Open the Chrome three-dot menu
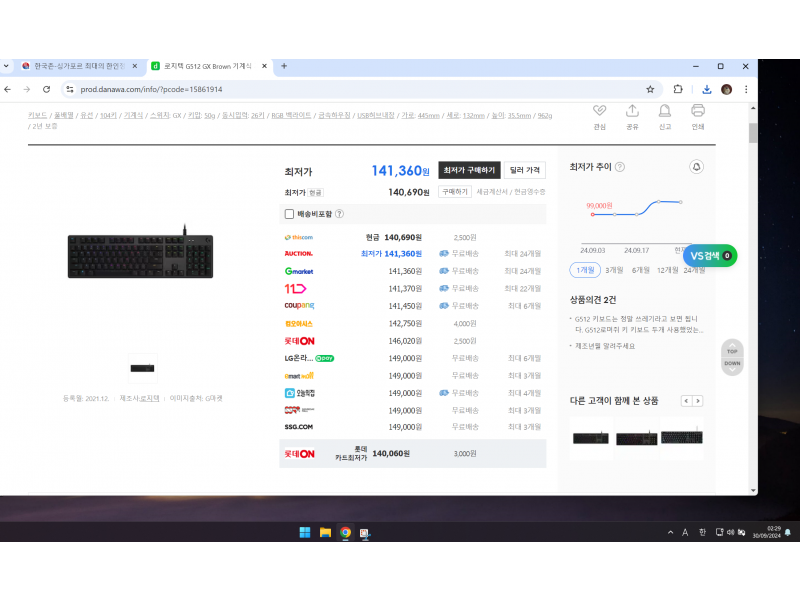This screenshot has width=800, height=600. (x=746, y=89)
